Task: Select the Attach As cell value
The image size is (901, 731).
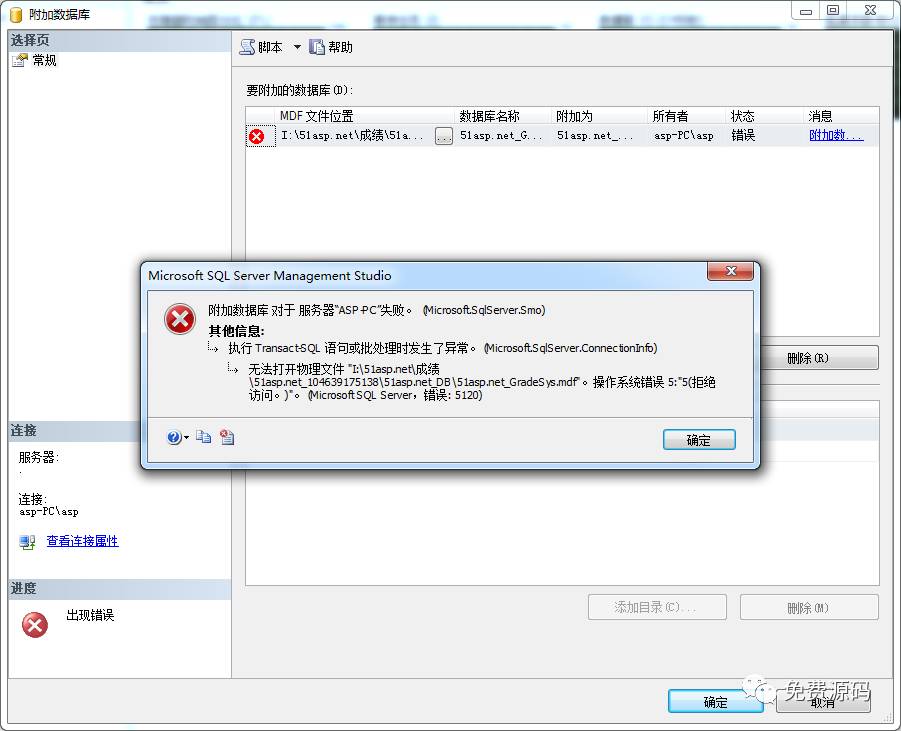Action: tap(595, 136)
